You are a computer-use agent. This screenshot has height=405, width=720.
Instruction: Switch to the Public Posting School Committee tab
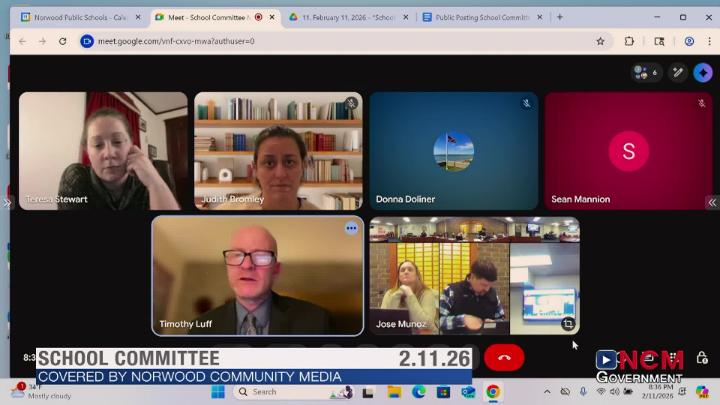coord(476,17)
